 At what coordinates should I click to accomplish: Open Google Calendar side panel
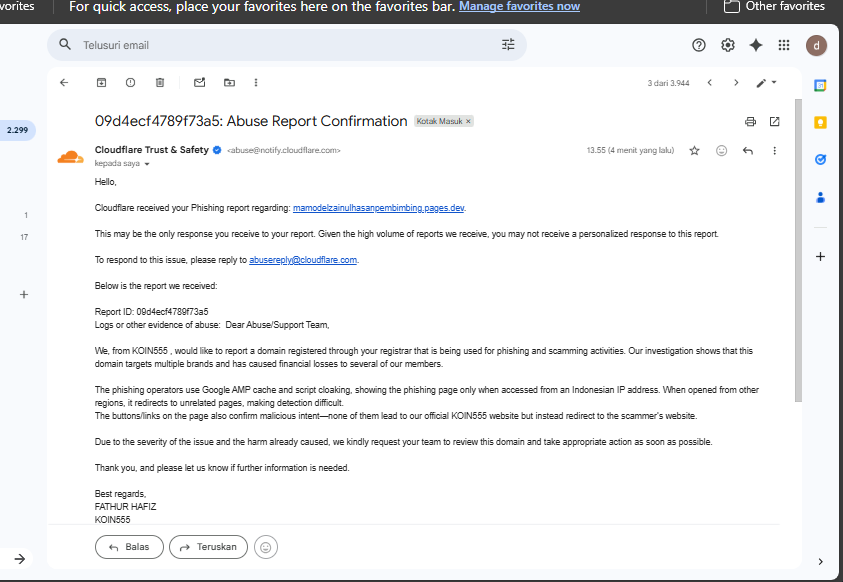(820, 85)
